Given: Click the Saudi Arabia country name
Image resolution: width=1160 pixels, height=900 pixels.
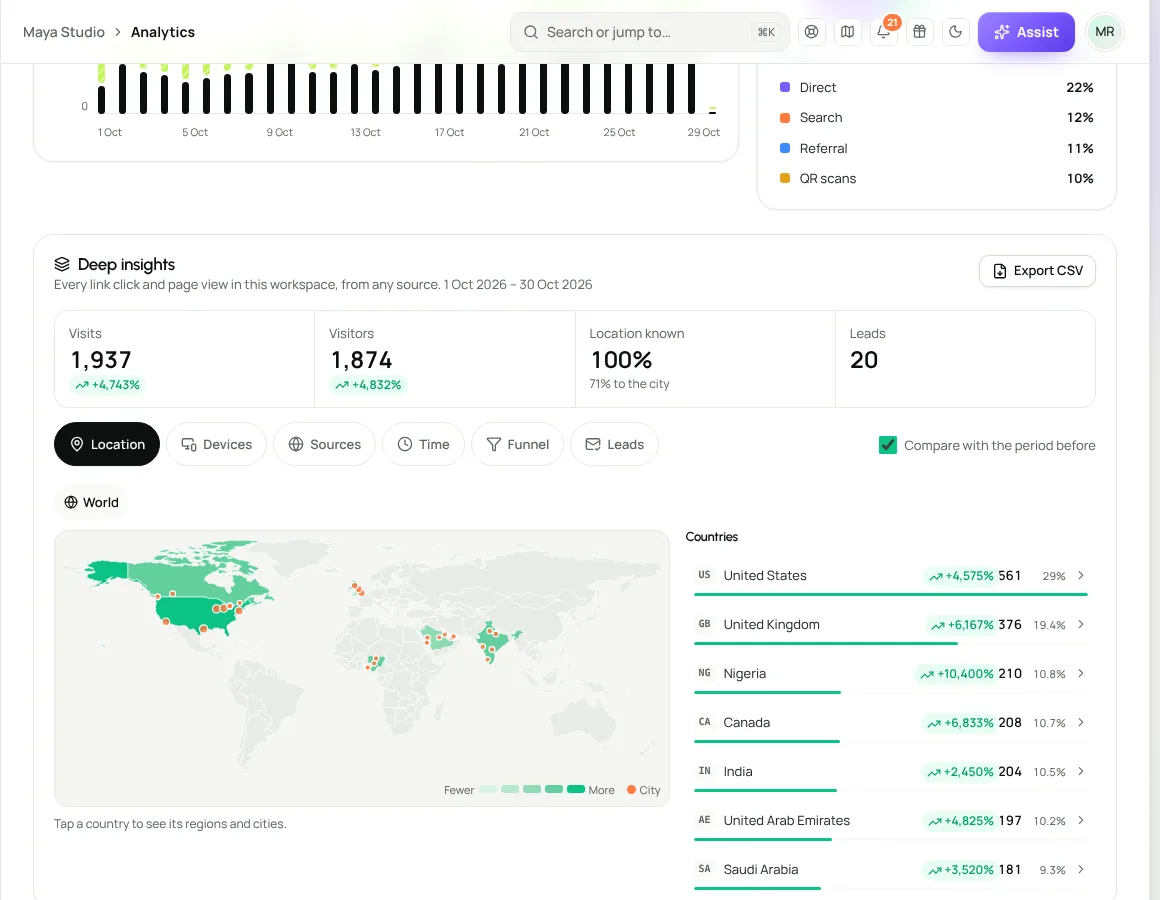Looking at the screenshot, I should pyautogui.click(x=761, y=869).
